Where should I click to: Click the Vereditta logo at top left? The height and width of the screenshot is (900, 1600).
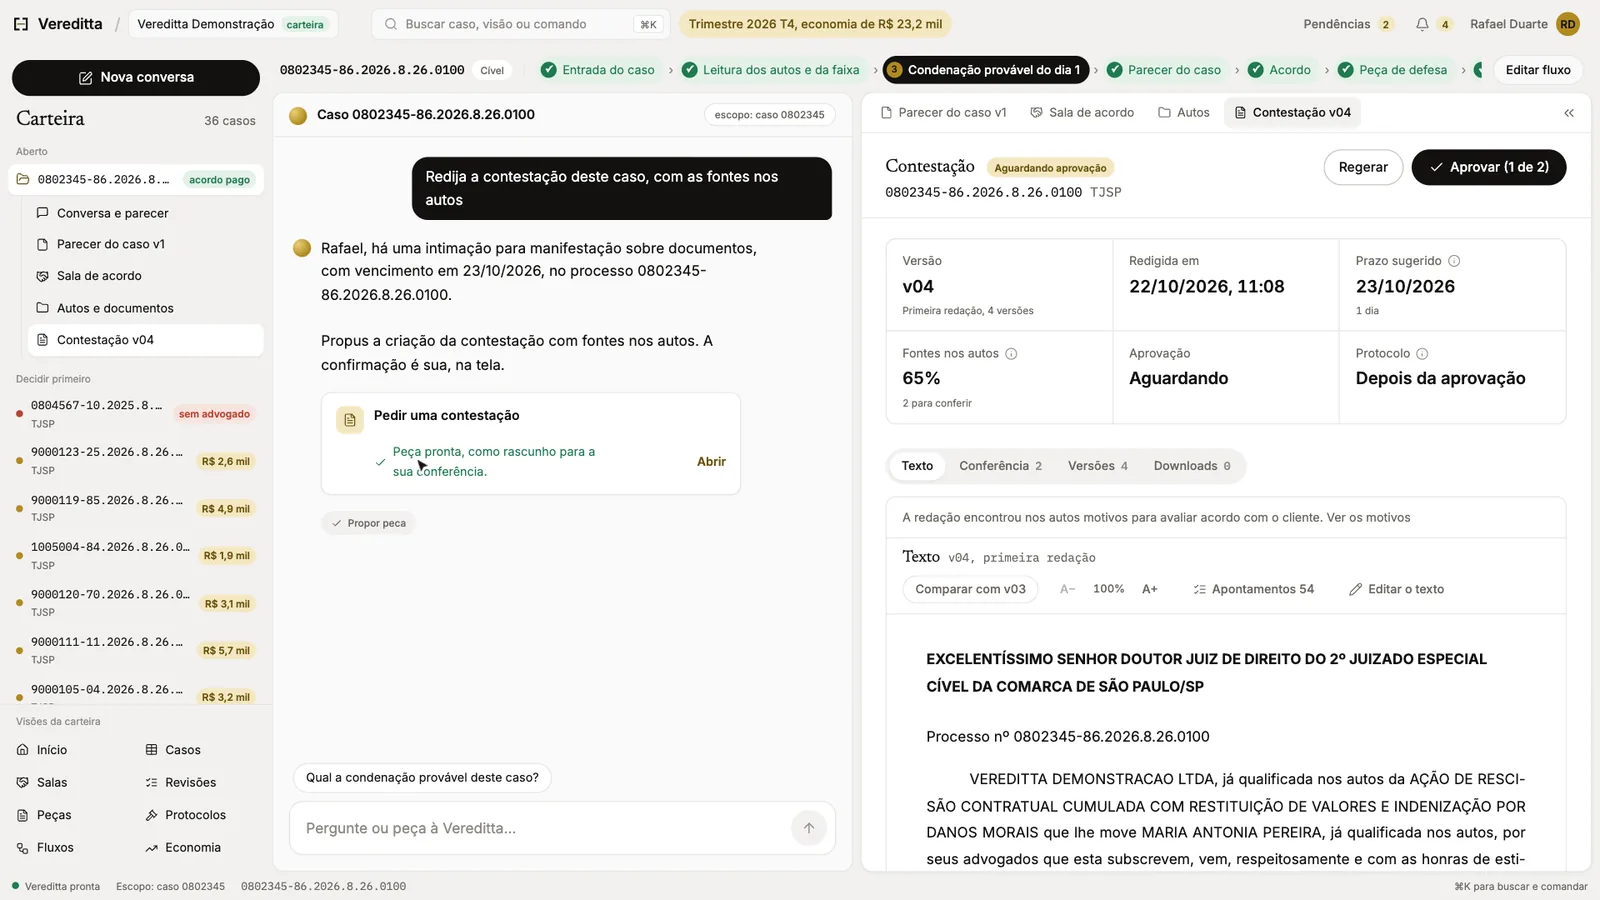pos(57,24)
